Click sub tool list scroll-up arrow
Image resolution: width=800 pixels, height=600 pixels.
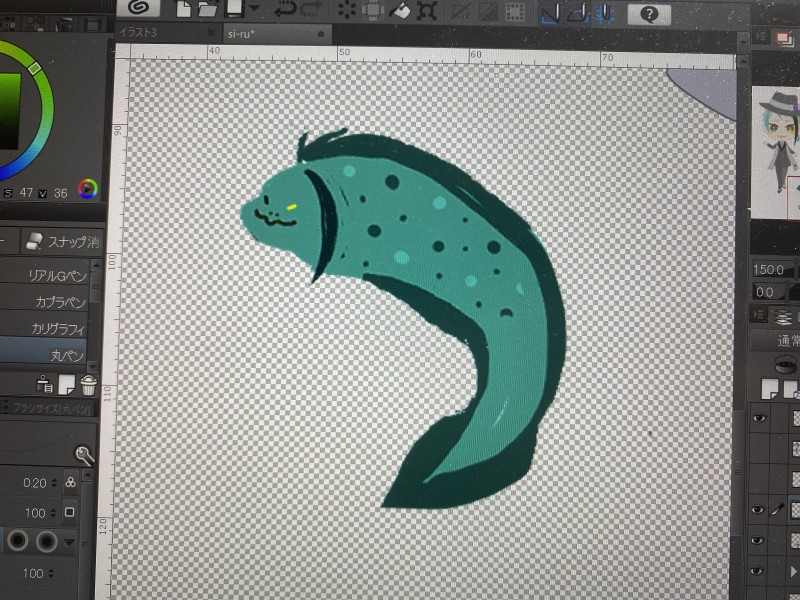(96, 265)
